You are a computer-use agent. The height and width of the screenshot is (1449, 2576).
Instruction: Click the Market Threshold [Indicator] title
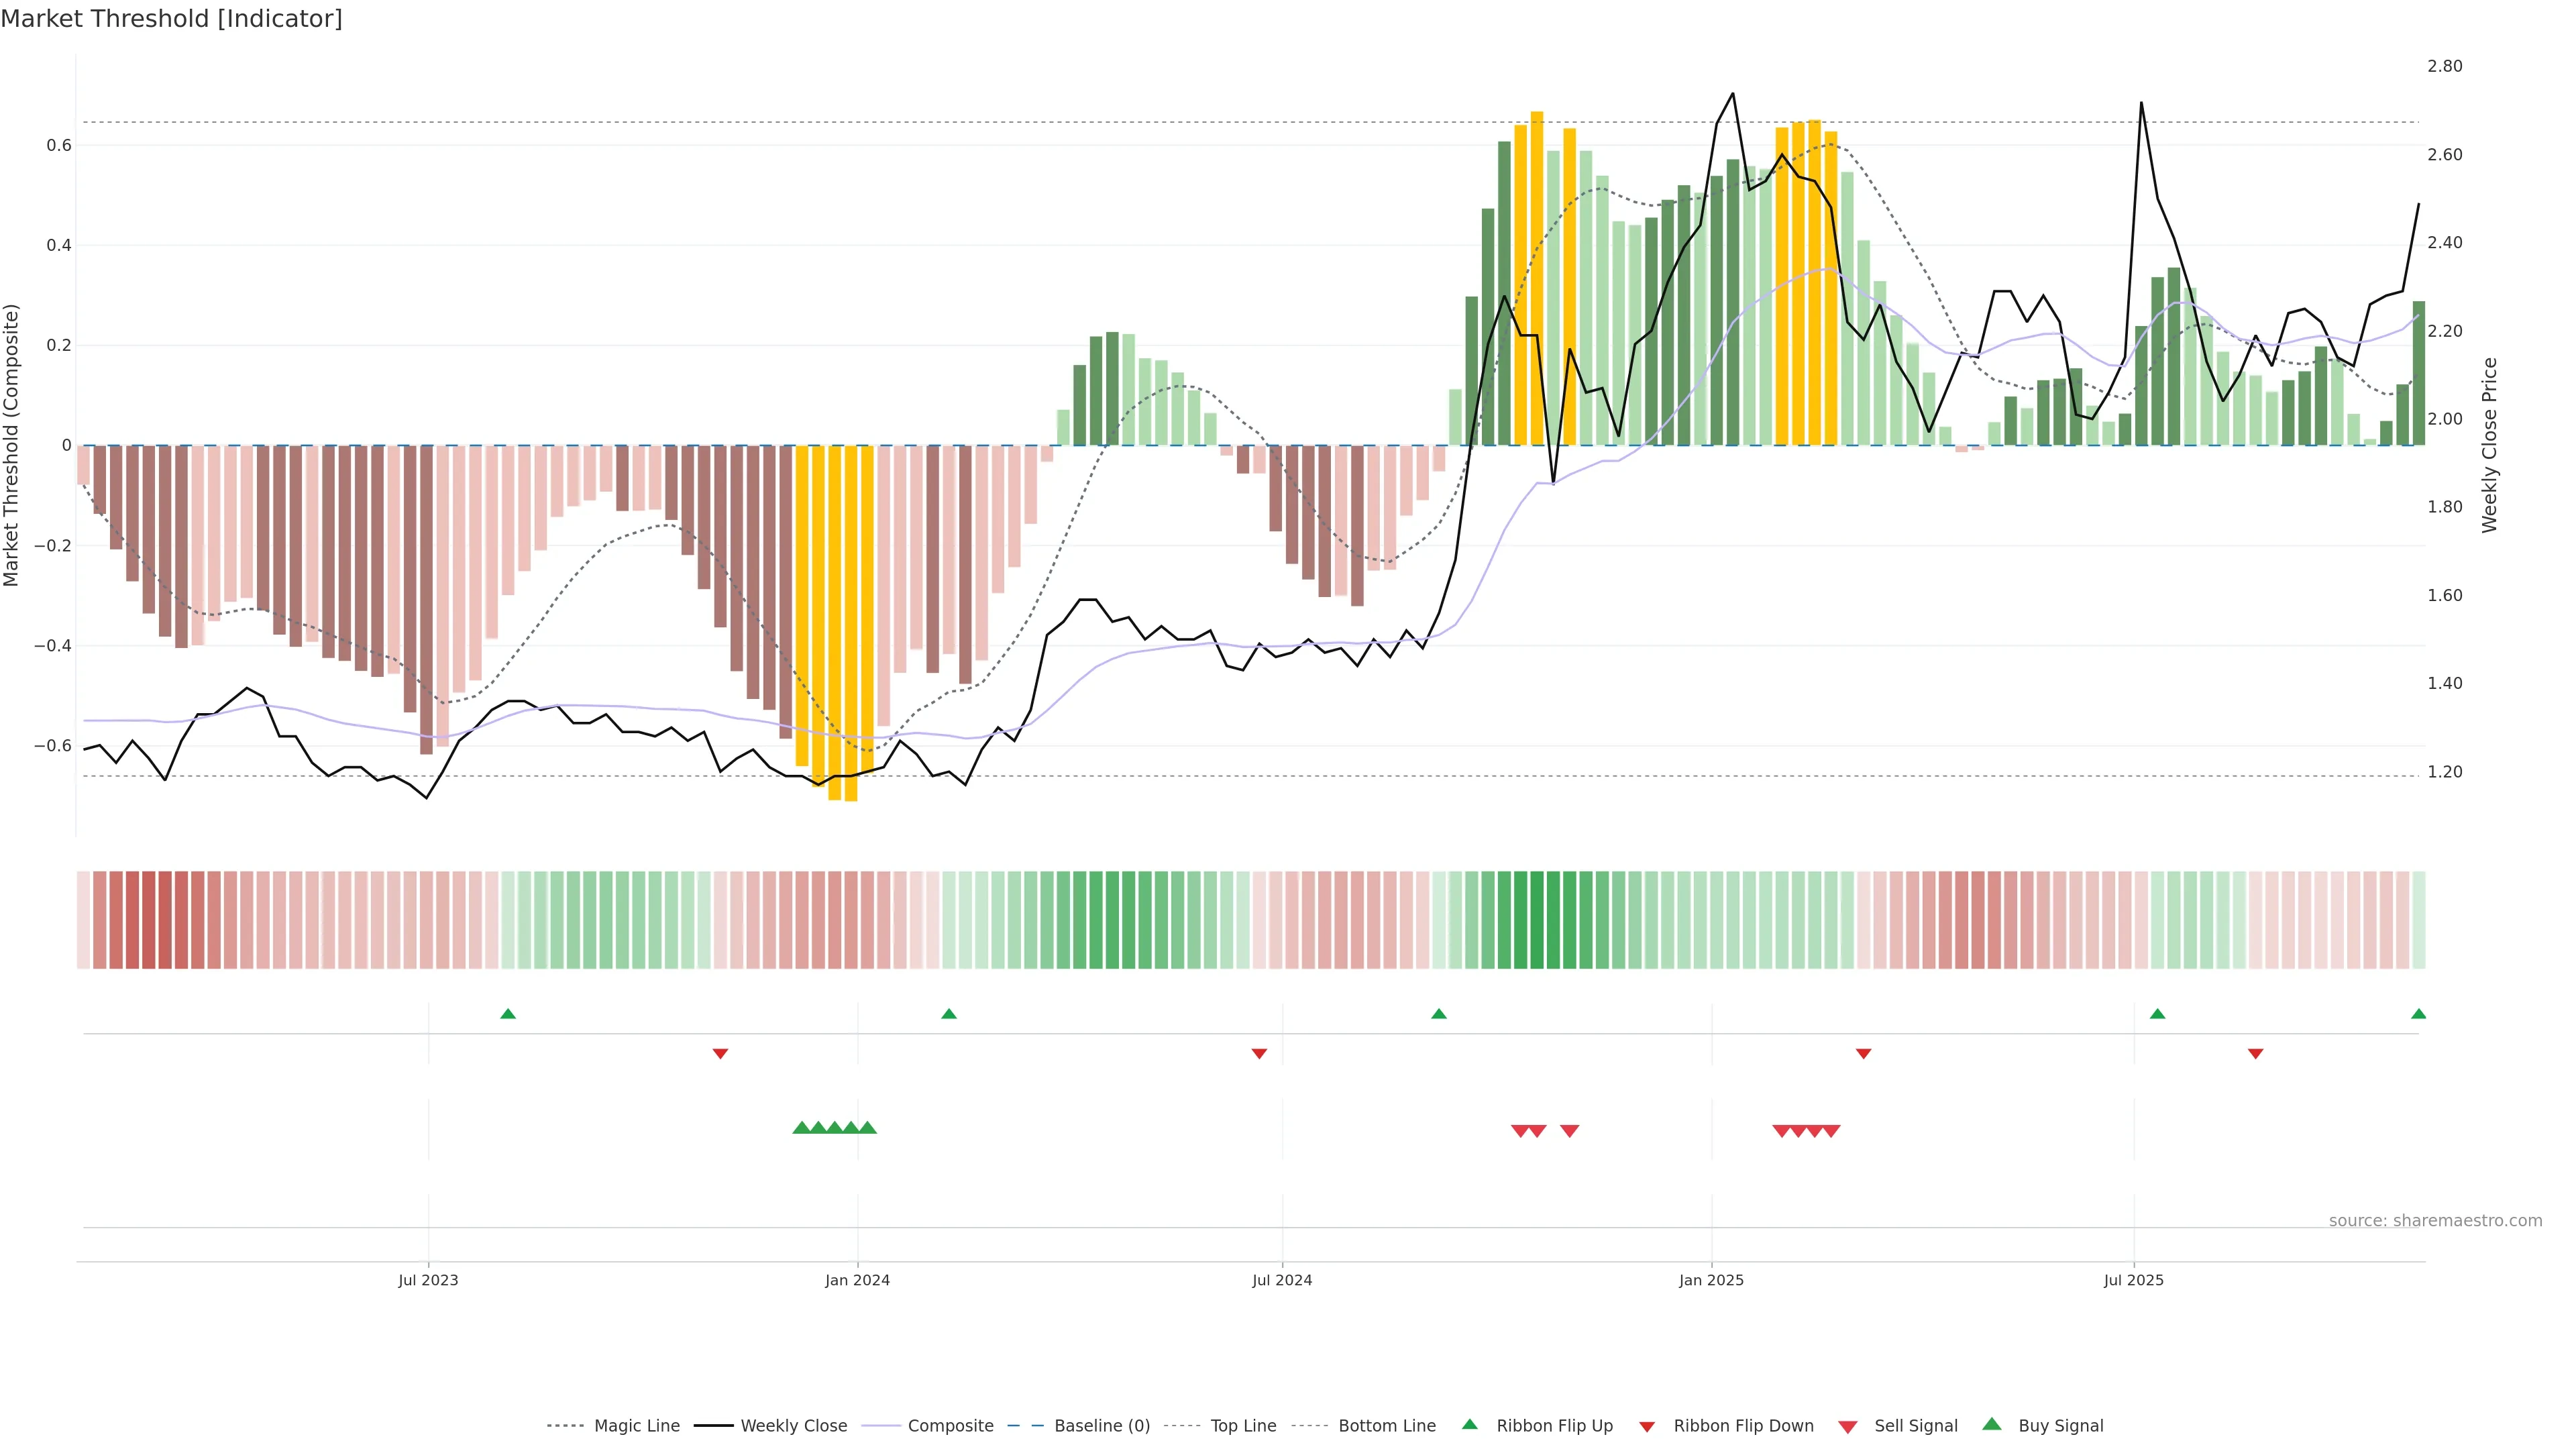pyautogui.click(x=171, y=19)
